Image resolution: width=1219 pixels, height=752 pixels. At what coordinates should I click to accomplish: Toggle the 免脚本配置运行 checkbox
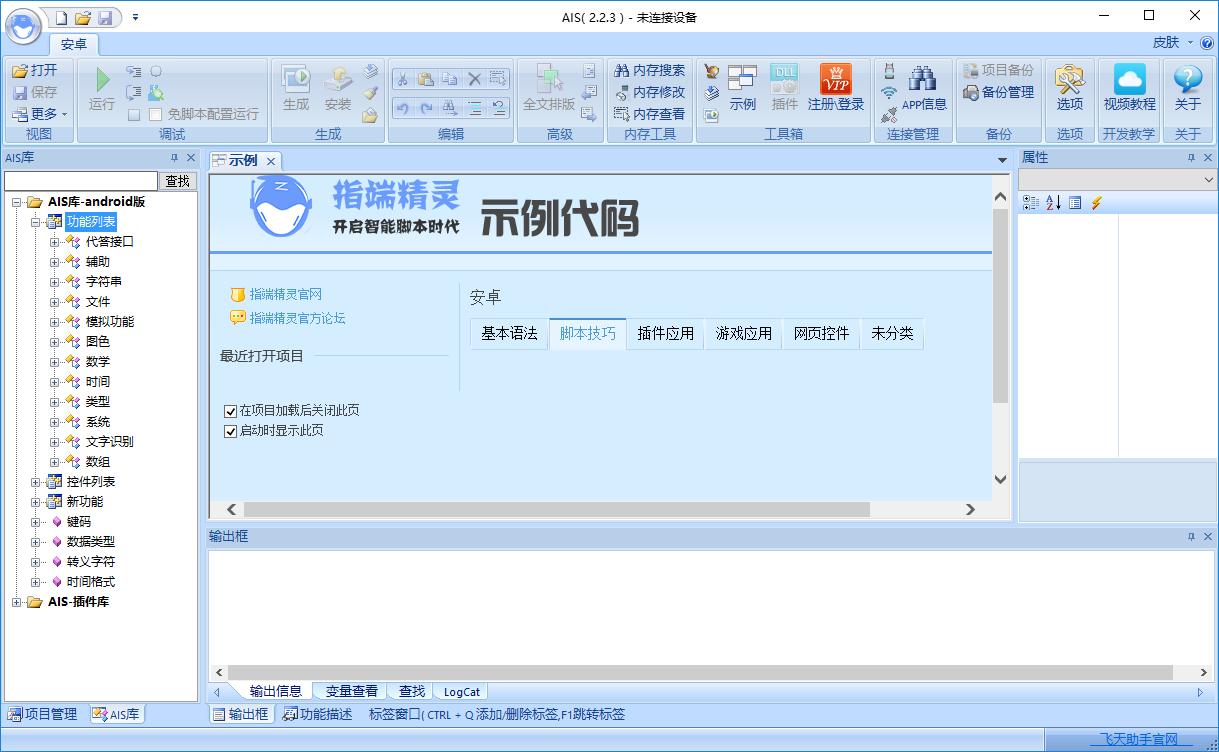(155, 115)
